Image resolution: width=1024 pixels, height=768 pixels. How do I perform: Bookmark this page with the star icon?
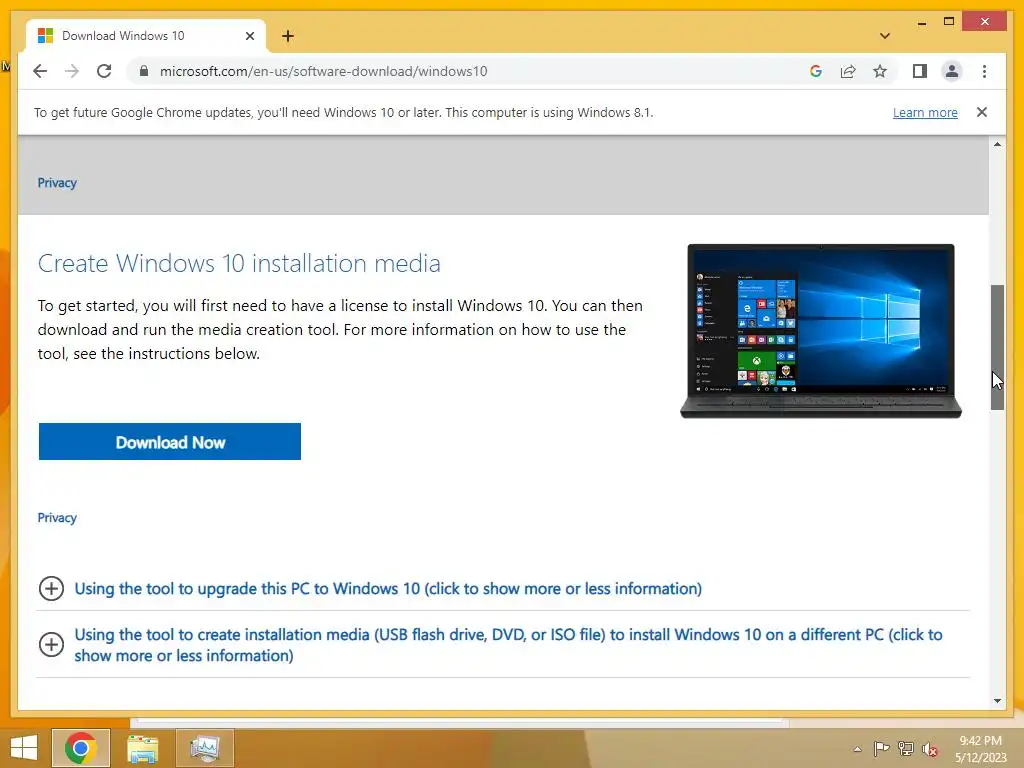coord(880,71)
